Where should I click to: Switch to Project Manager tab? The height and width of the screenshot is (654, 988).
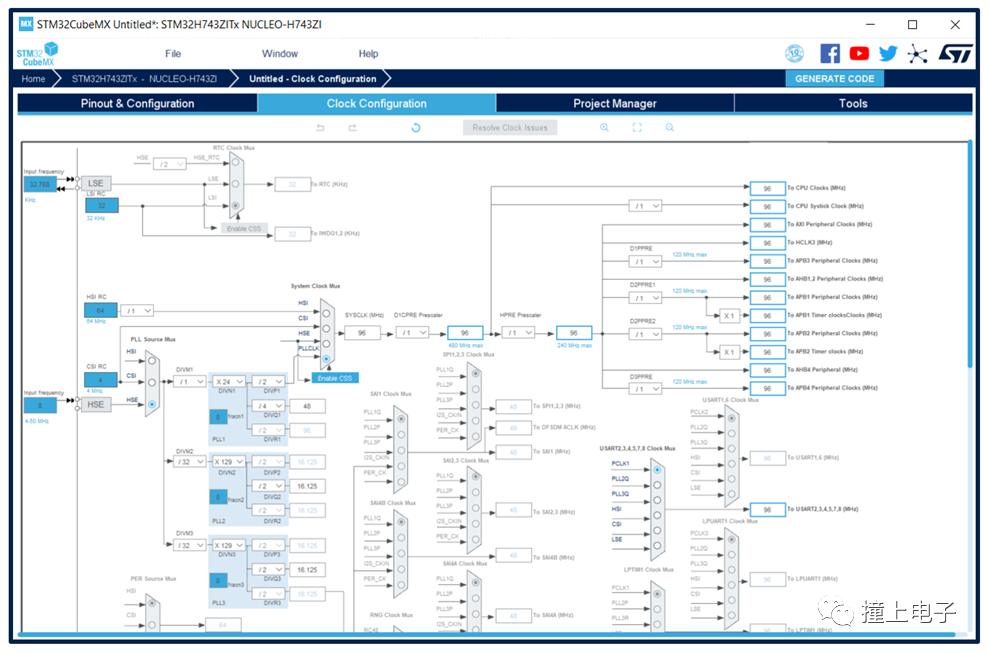(615, 103)
